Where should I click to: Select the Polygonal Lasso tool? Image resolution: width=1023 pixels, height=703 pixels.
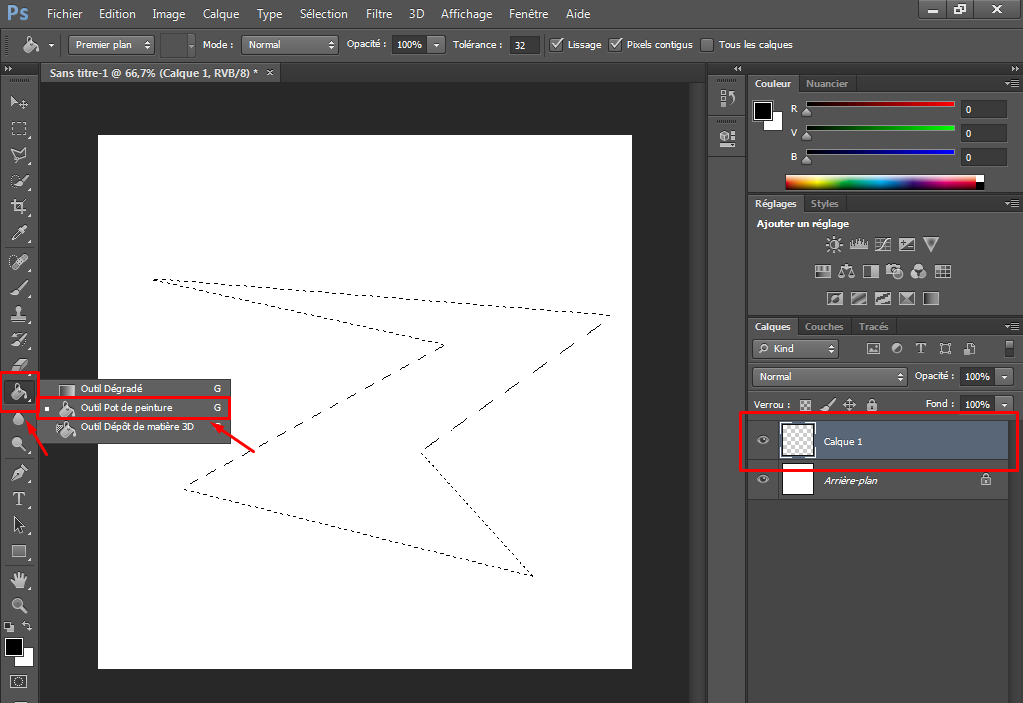coord(19,155)
